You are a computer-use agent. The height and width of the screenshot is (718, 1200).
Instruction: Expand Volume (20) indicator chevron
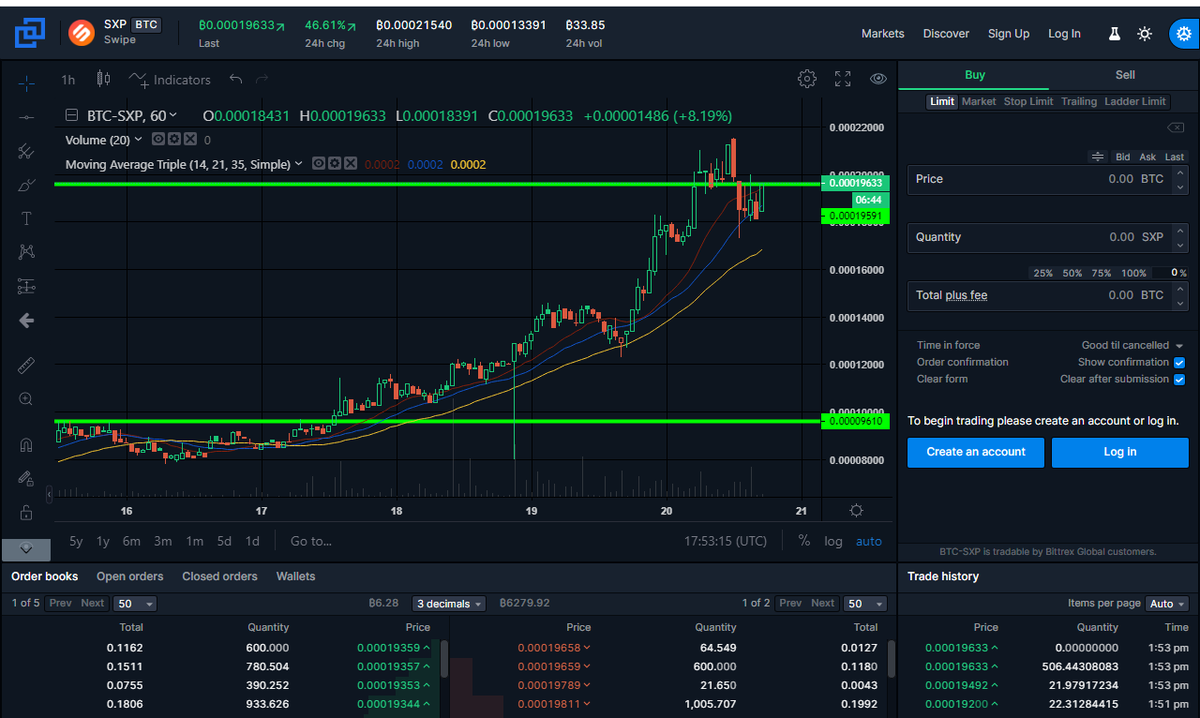[x=138, y=140]
